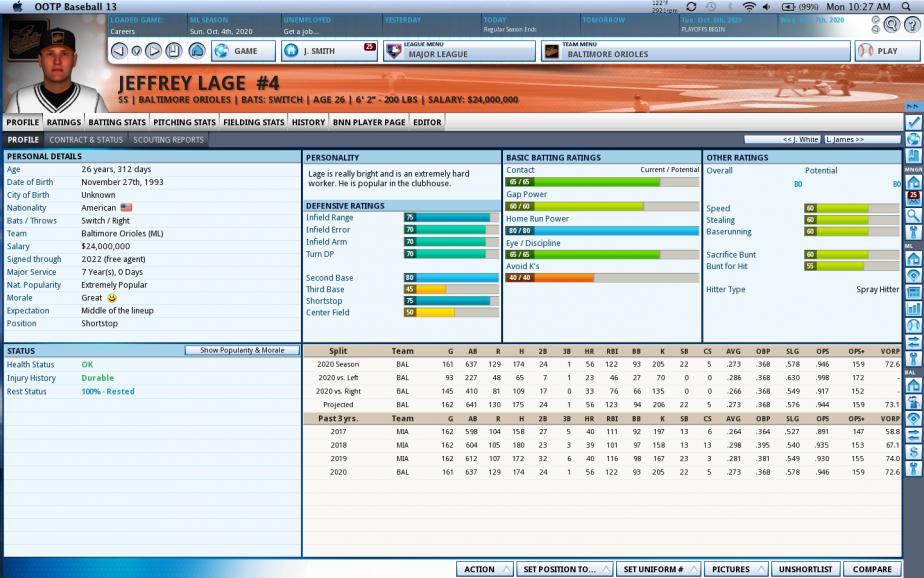The width and height of the screenshot is (924, 578).
Task: Click the dollar sign finances icon in the sidebar
Action: pyautogui.click(x=913, y=452)
